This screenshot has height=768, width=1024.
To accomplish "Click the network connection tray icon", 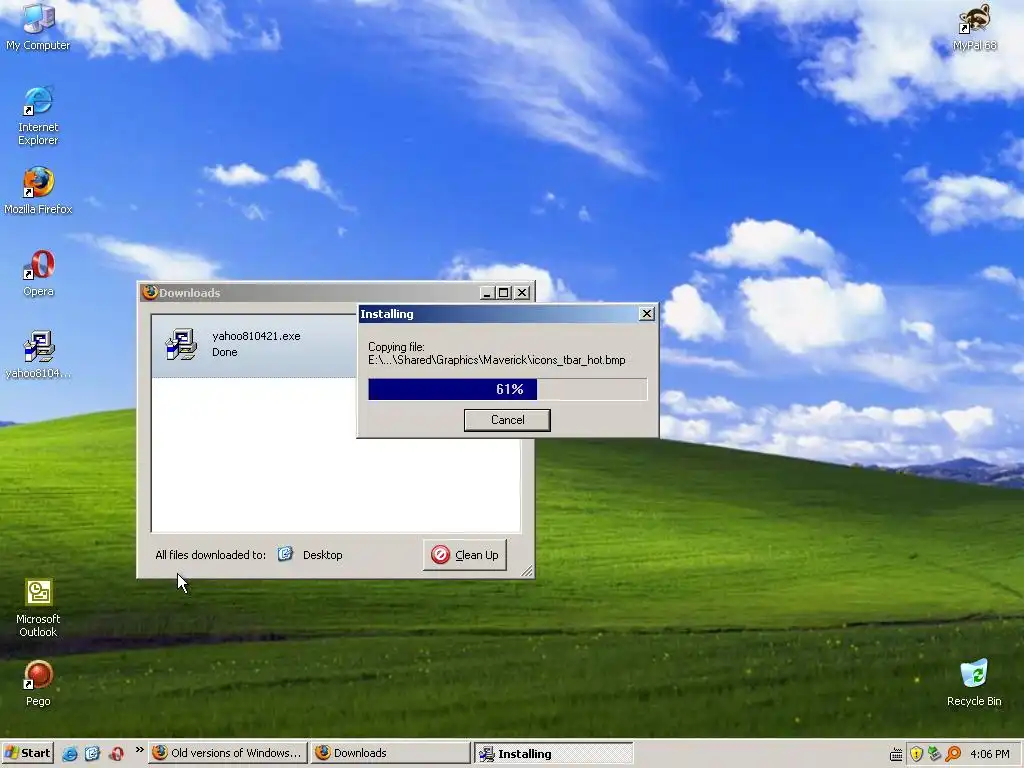I will [935, 754].
